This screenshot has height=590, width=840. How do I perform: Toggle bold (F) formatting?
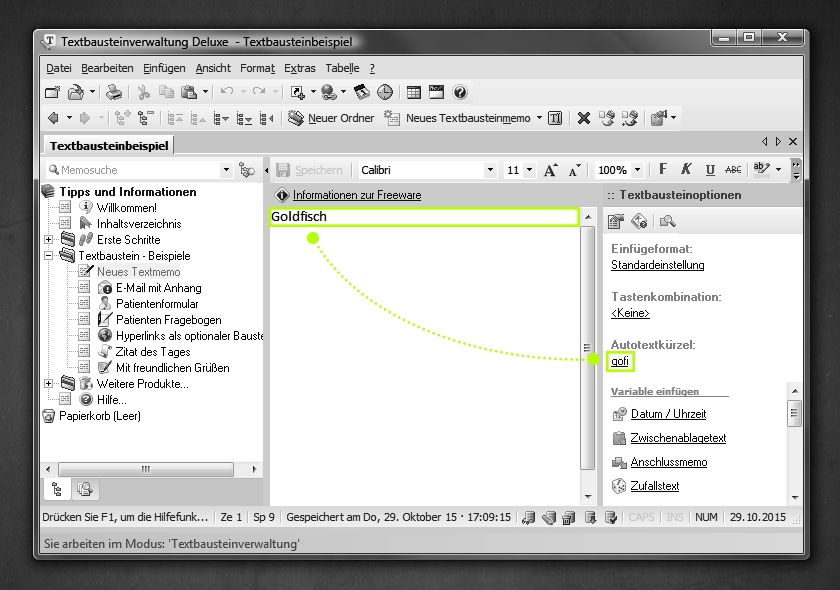663,170
